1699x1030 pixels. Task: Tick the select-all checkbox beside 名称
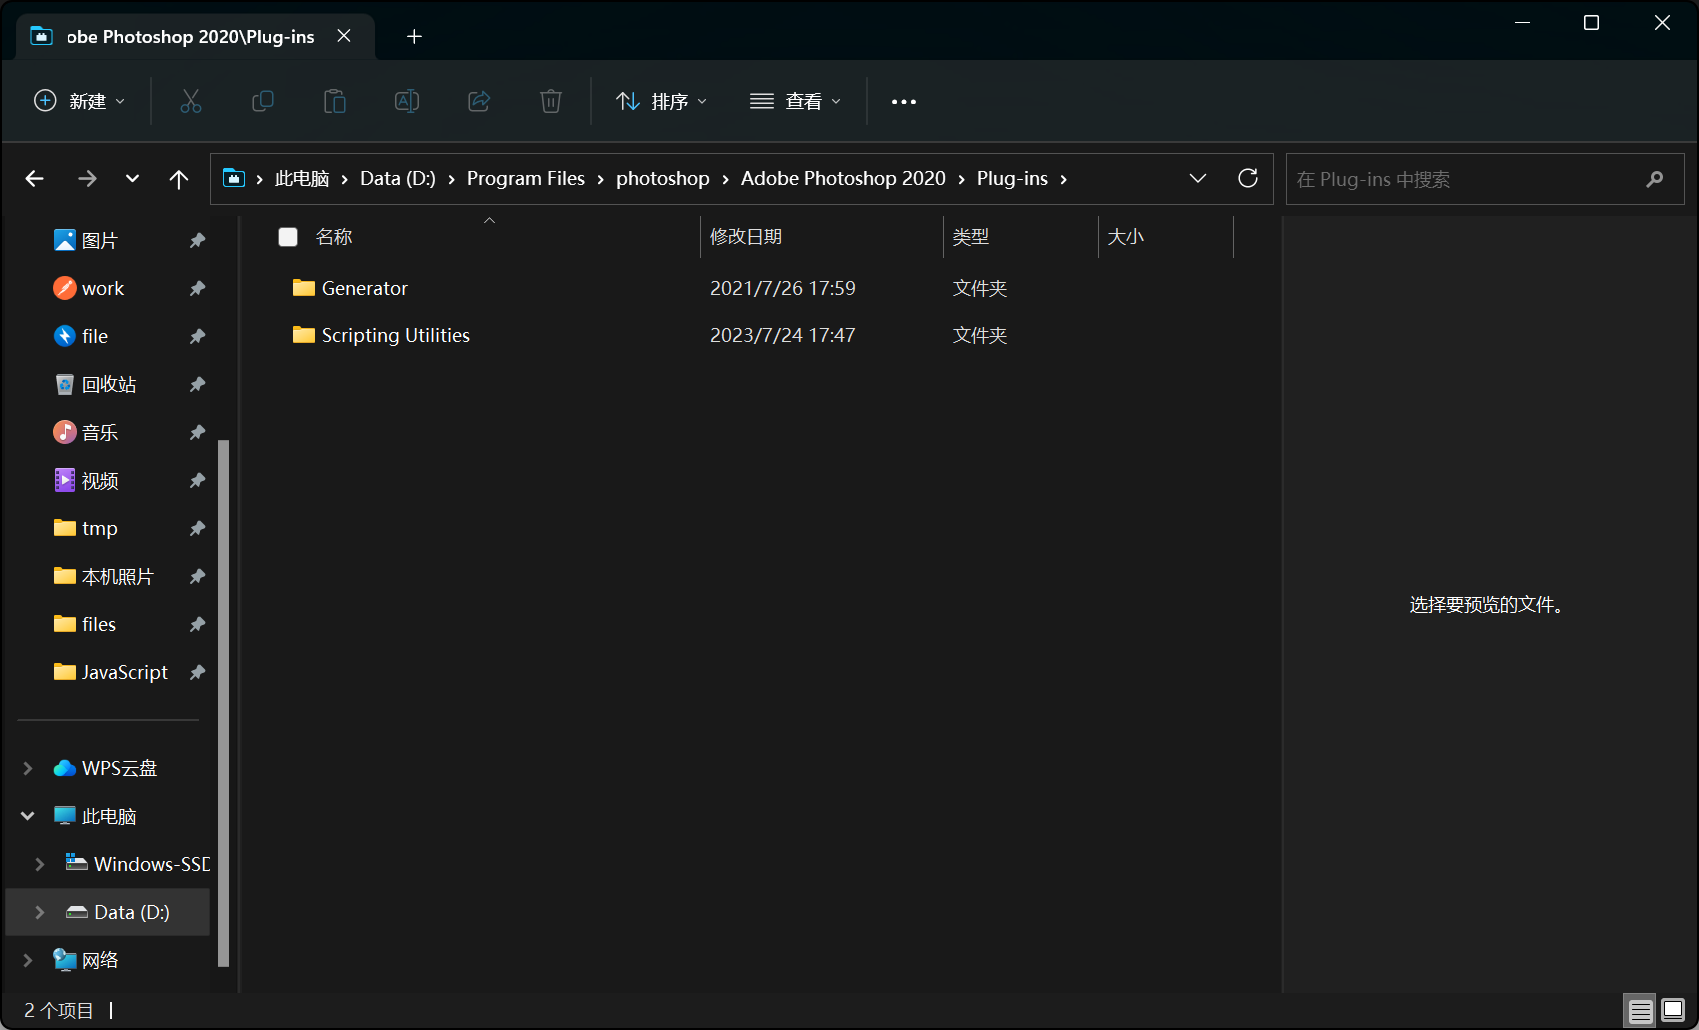[288, 237]
